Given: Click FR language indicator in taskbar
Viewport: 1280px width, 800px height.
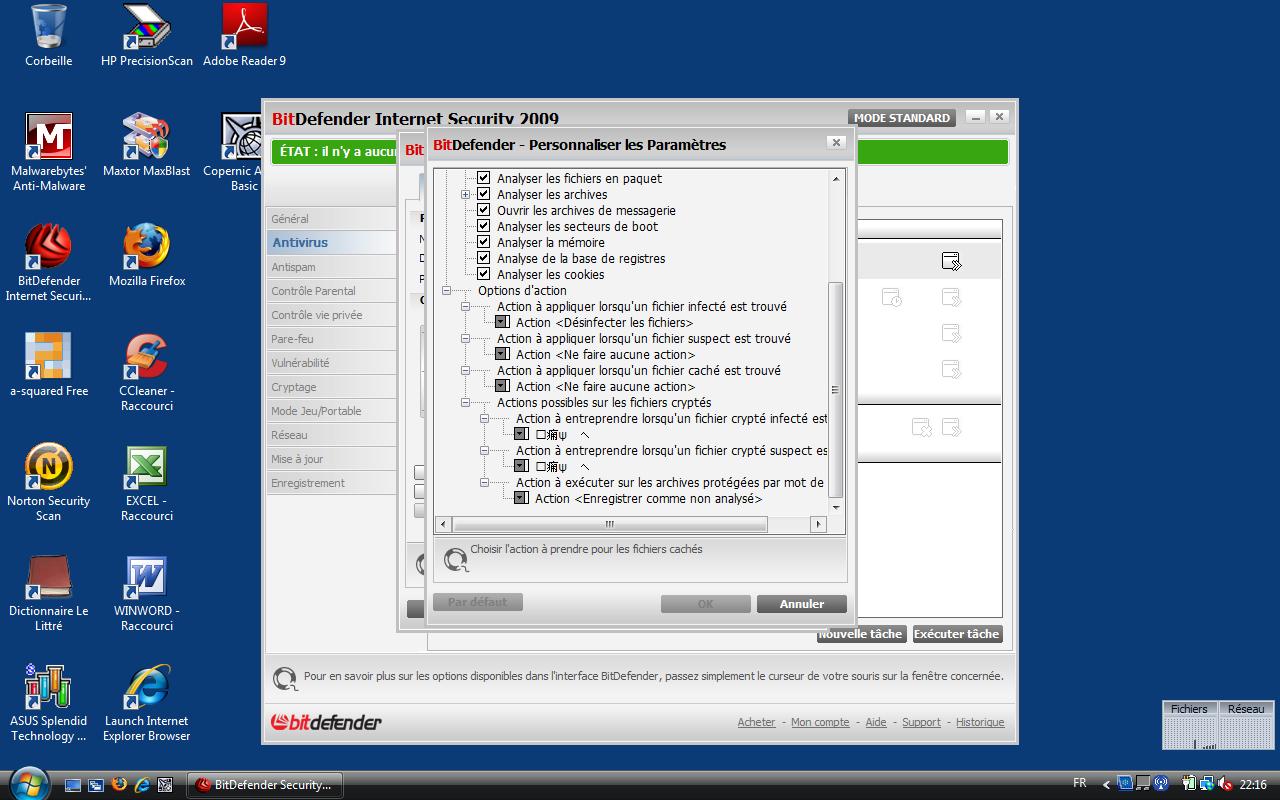Looking at the screenshot, I should [x=1080, y=783].
